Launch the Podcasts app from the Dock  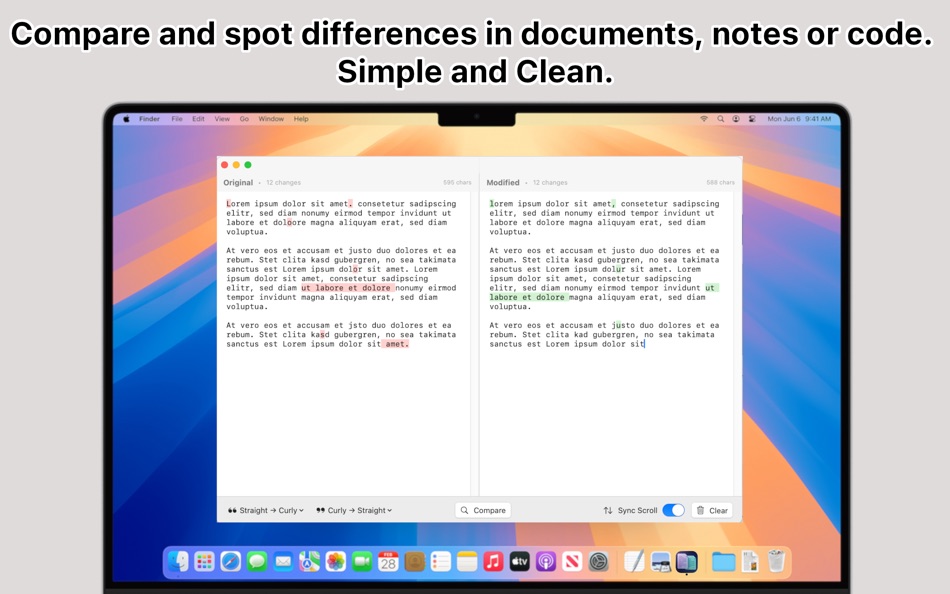tap(545, 562)
